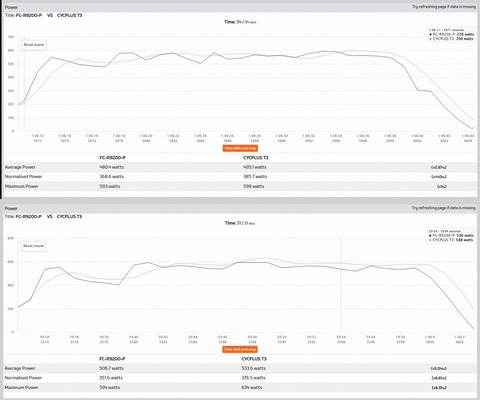Click the Time 31 secs readout above the lower chart

(x=240, y=223)
